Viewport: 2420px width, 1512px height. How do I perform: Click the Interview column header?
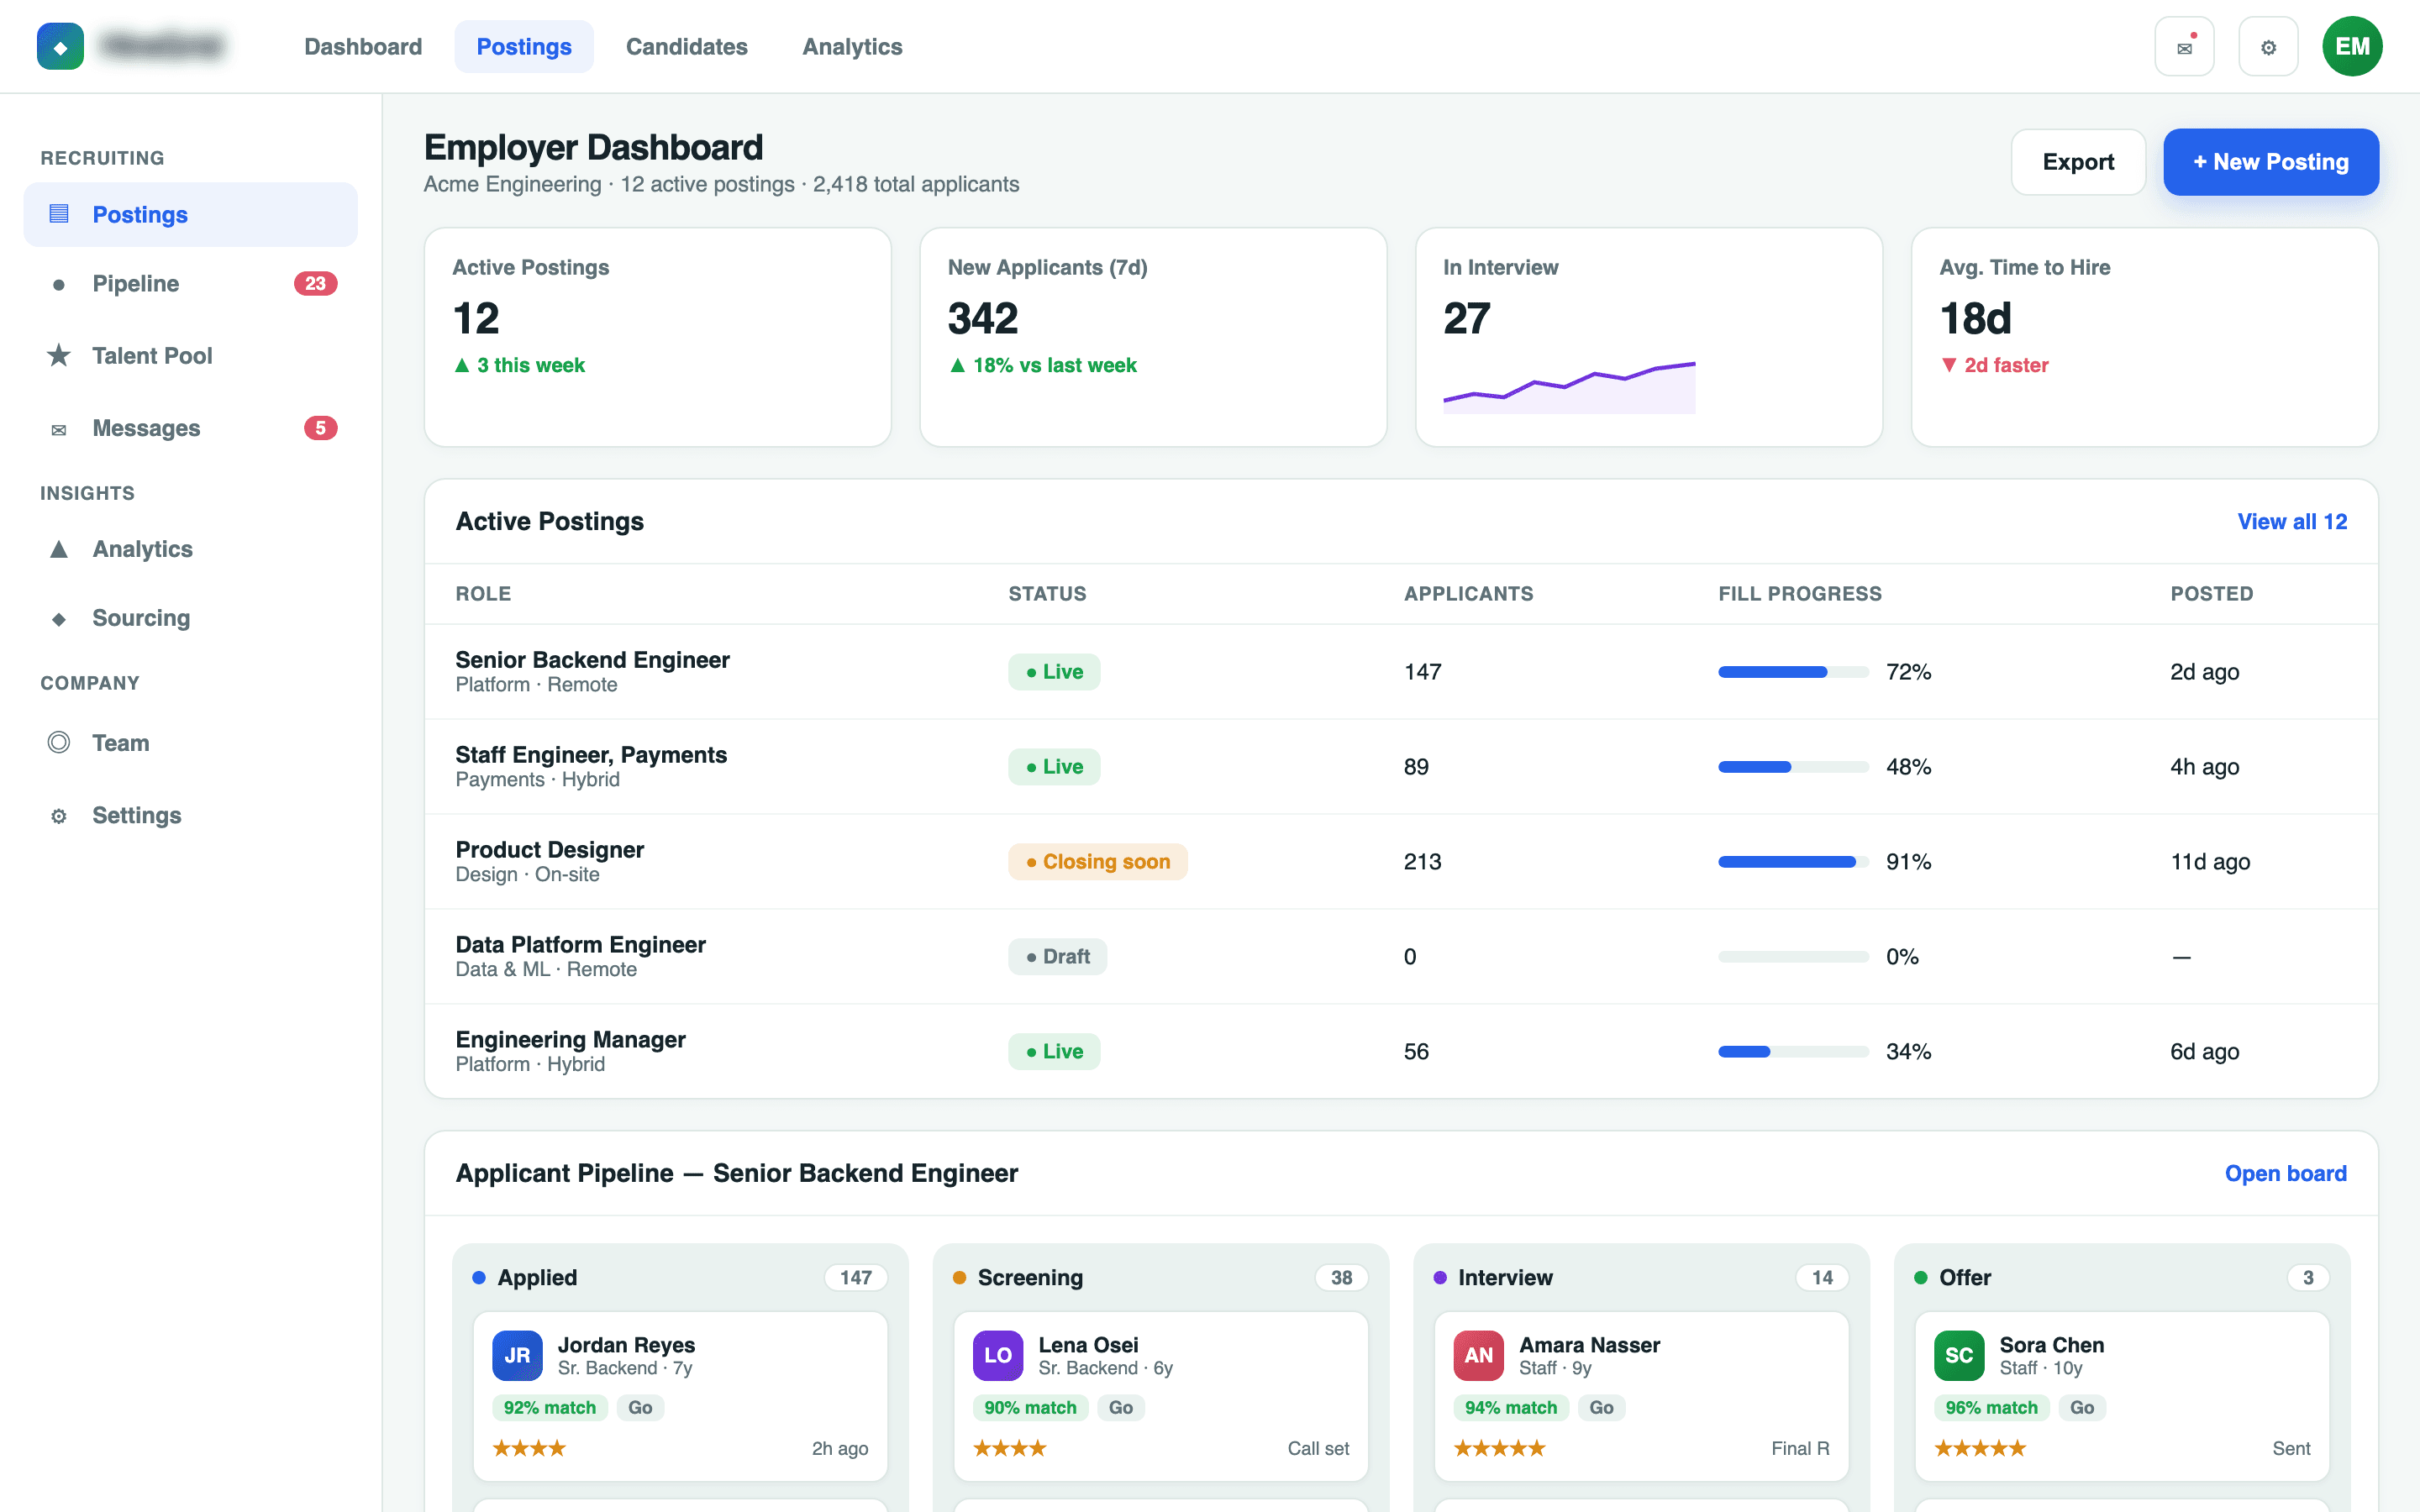pos(1641,1278)
